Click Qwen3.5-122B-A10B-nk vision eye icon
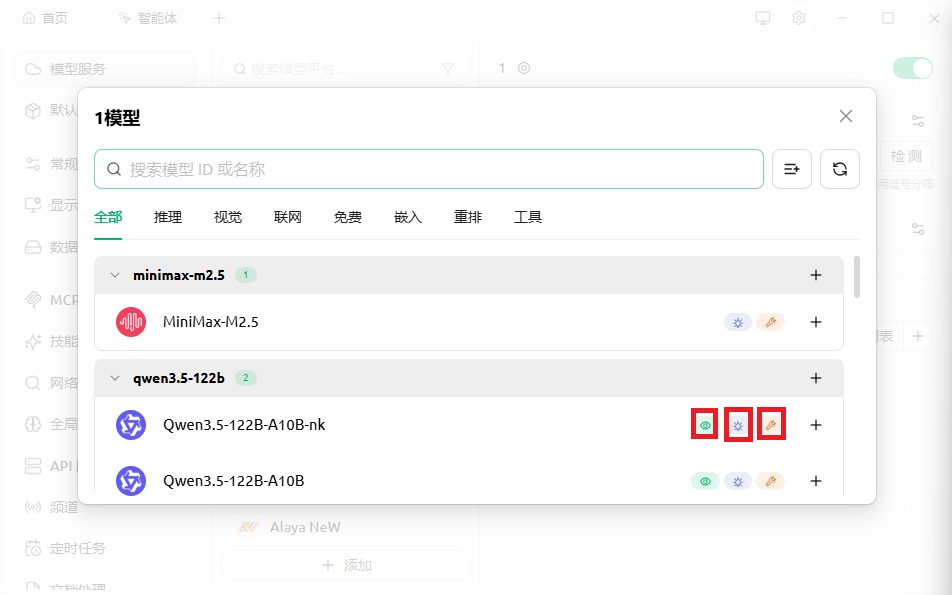952x595 pixels. click(705, 425)
